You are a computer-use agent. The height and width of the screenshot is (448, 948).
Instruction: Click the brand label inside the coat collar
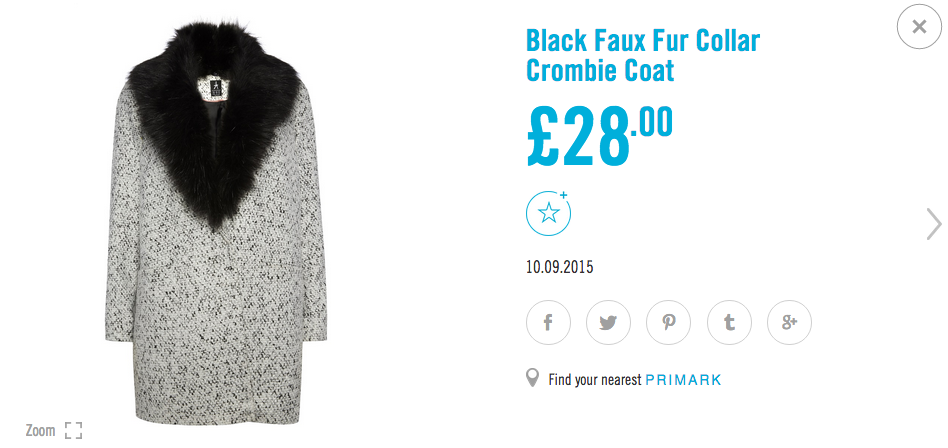[215, 89]
